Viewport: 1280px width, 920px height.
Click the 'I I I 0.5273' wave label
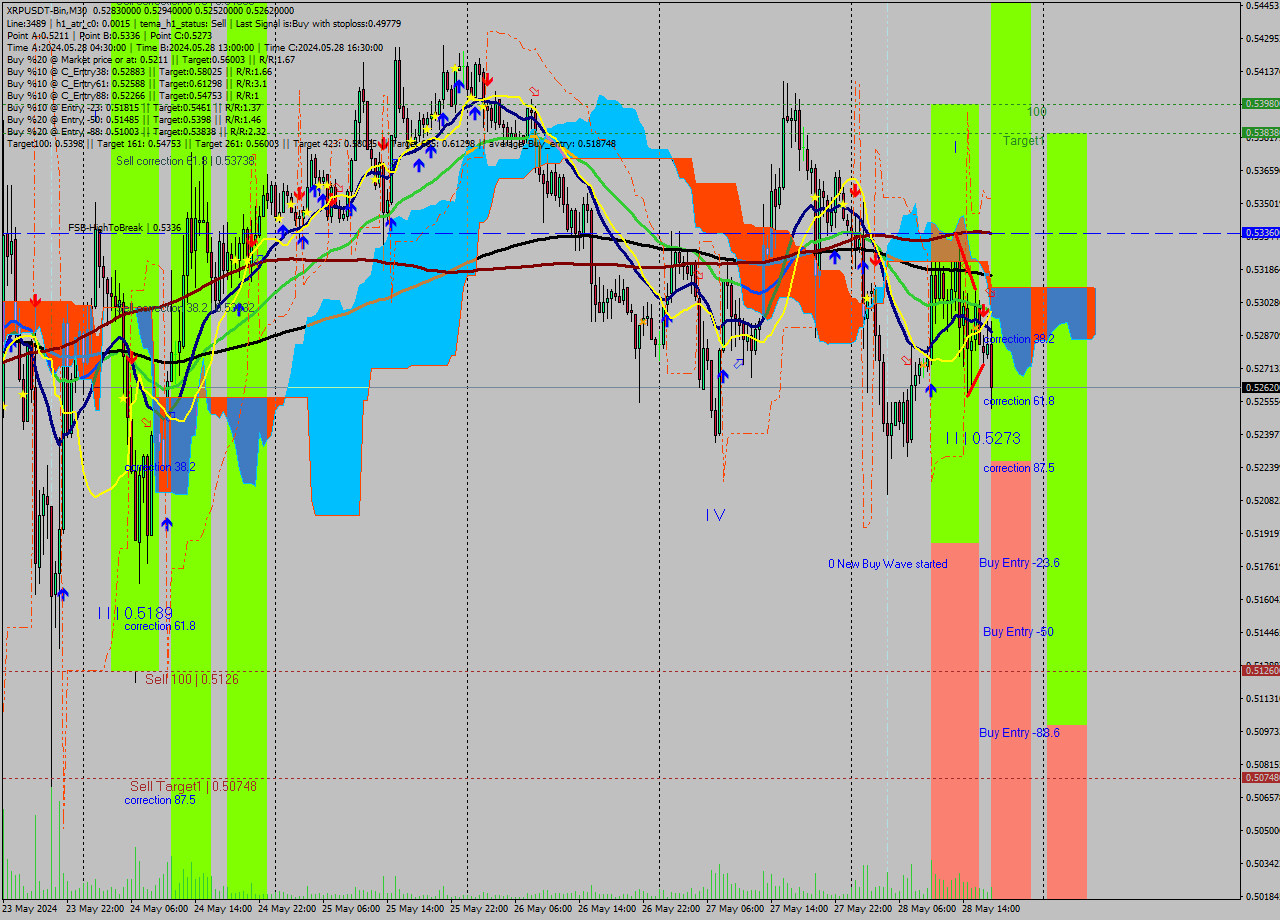983,438
